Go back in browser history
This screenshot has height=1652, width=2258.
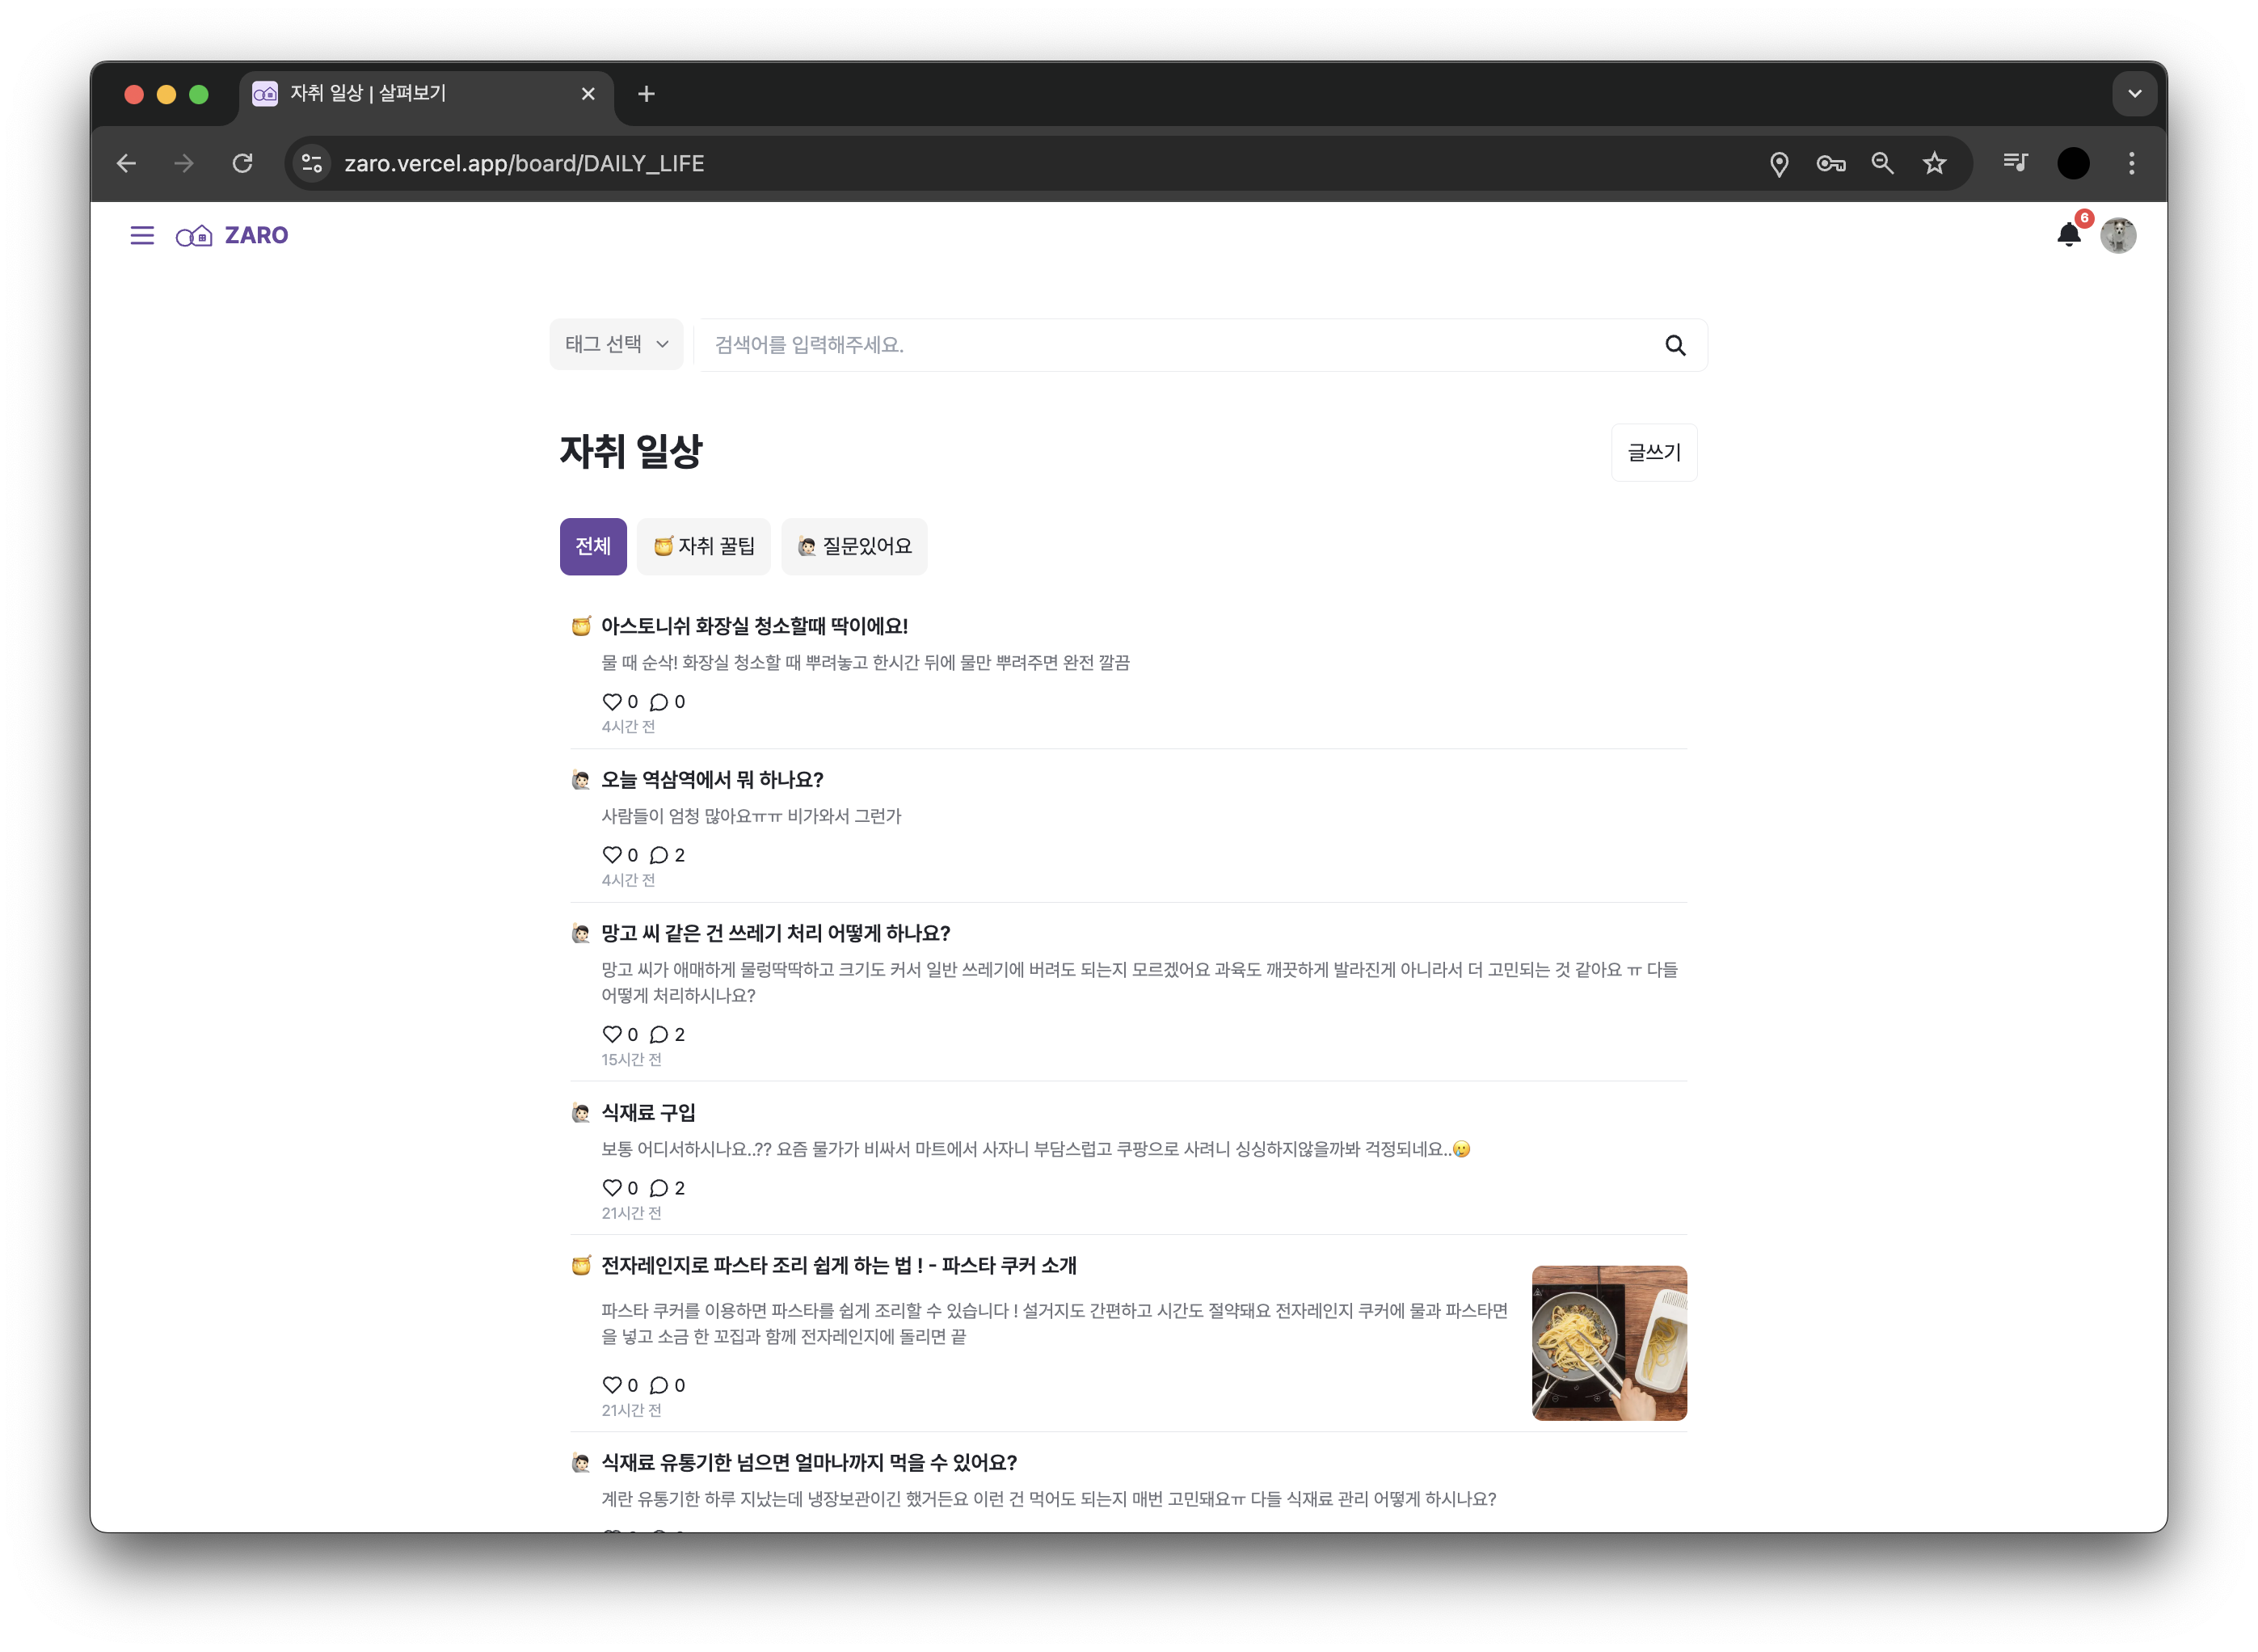(x=126, y=163)
